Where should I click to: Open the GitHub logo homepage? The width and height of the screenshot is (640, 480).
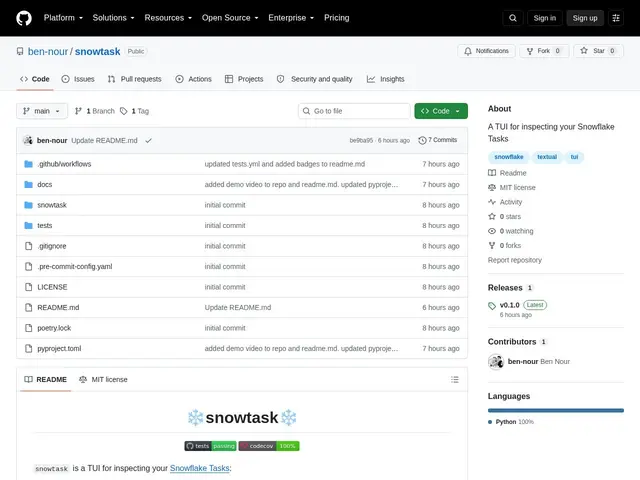point(24,18)
